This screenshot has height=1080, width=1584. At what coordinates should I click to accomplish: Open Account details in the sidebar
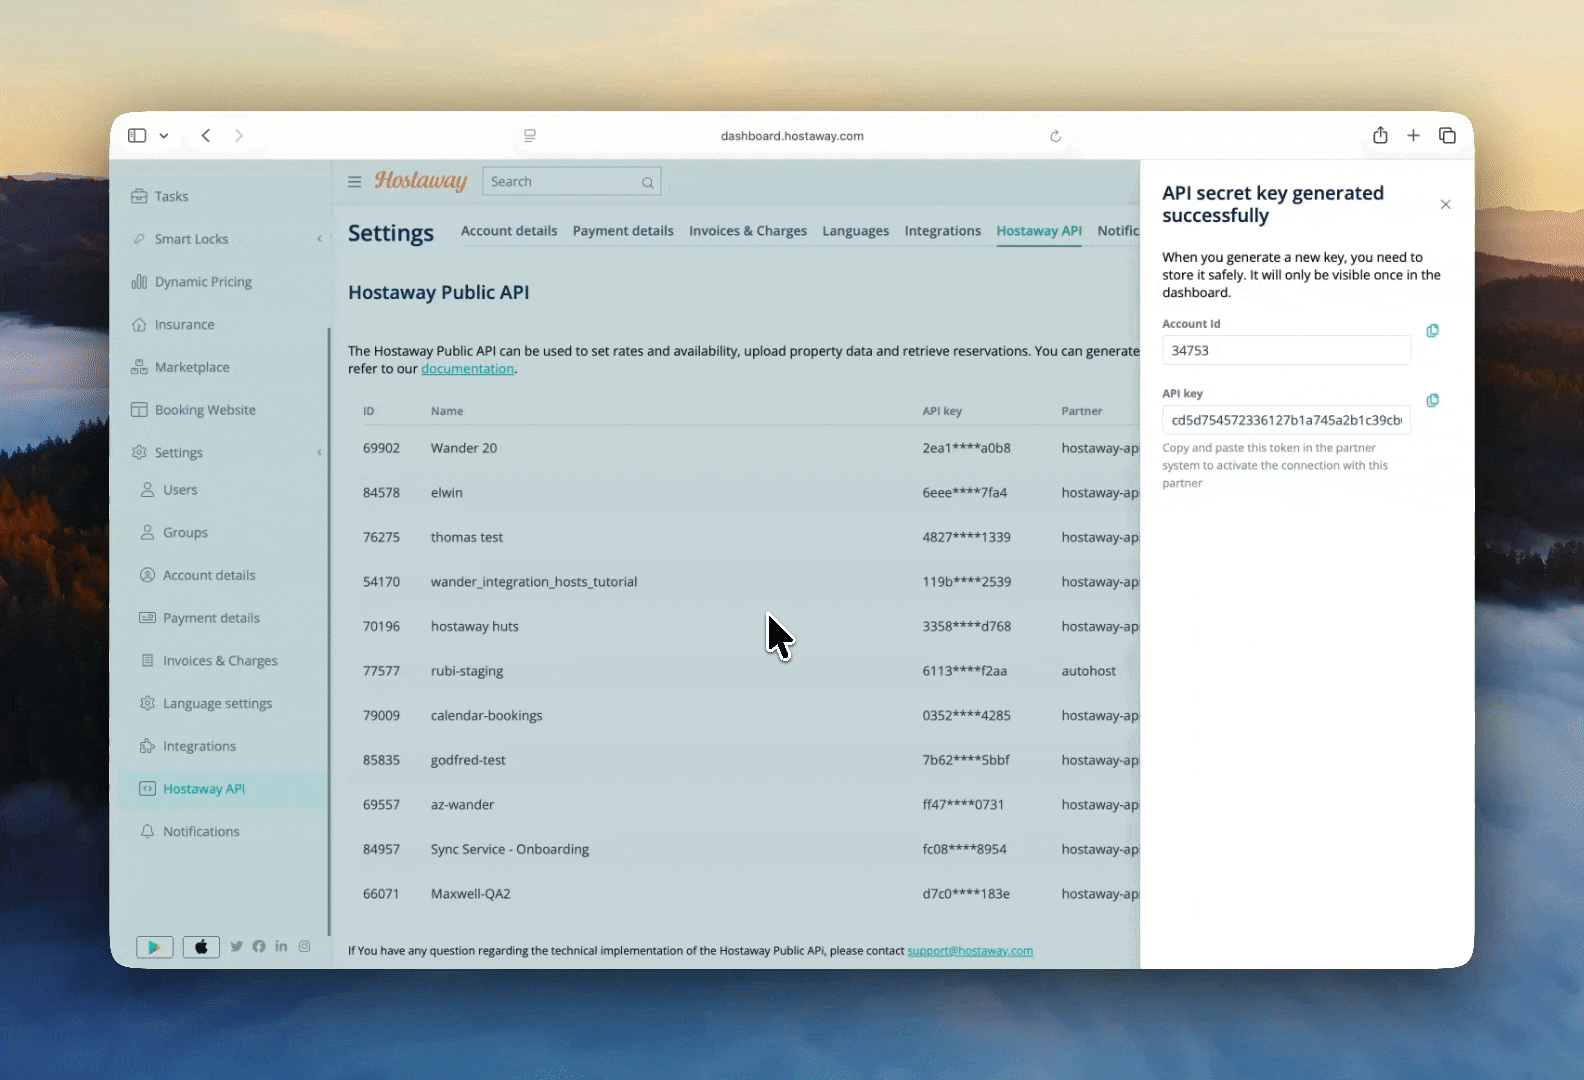(x=209, y=575)
